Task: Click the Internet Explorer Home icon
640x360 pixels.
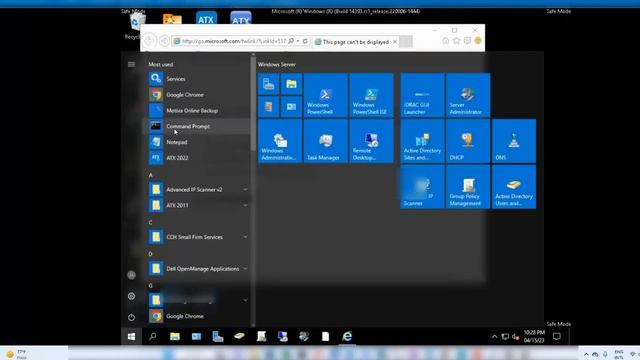Action: pos(446,41)
